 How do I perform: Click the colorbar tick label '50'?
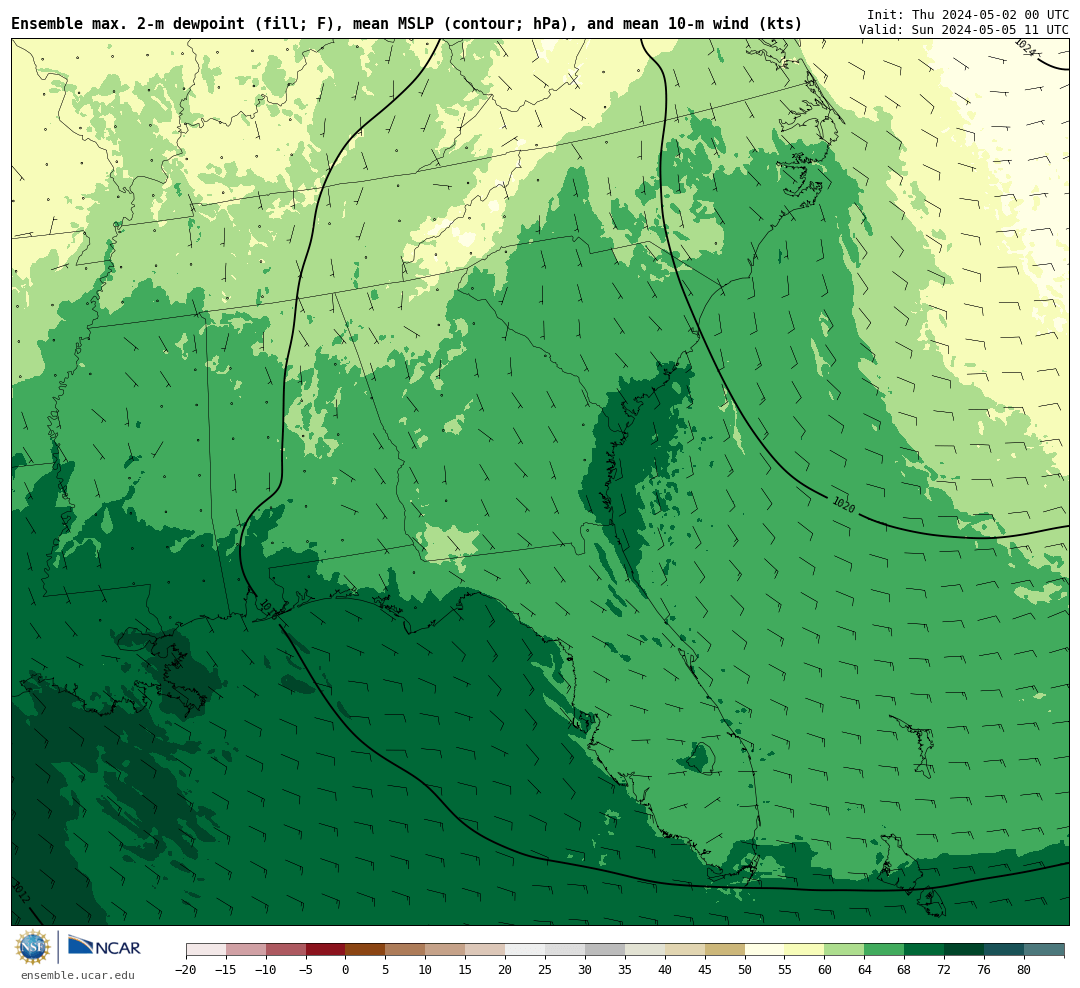[745, 970]
